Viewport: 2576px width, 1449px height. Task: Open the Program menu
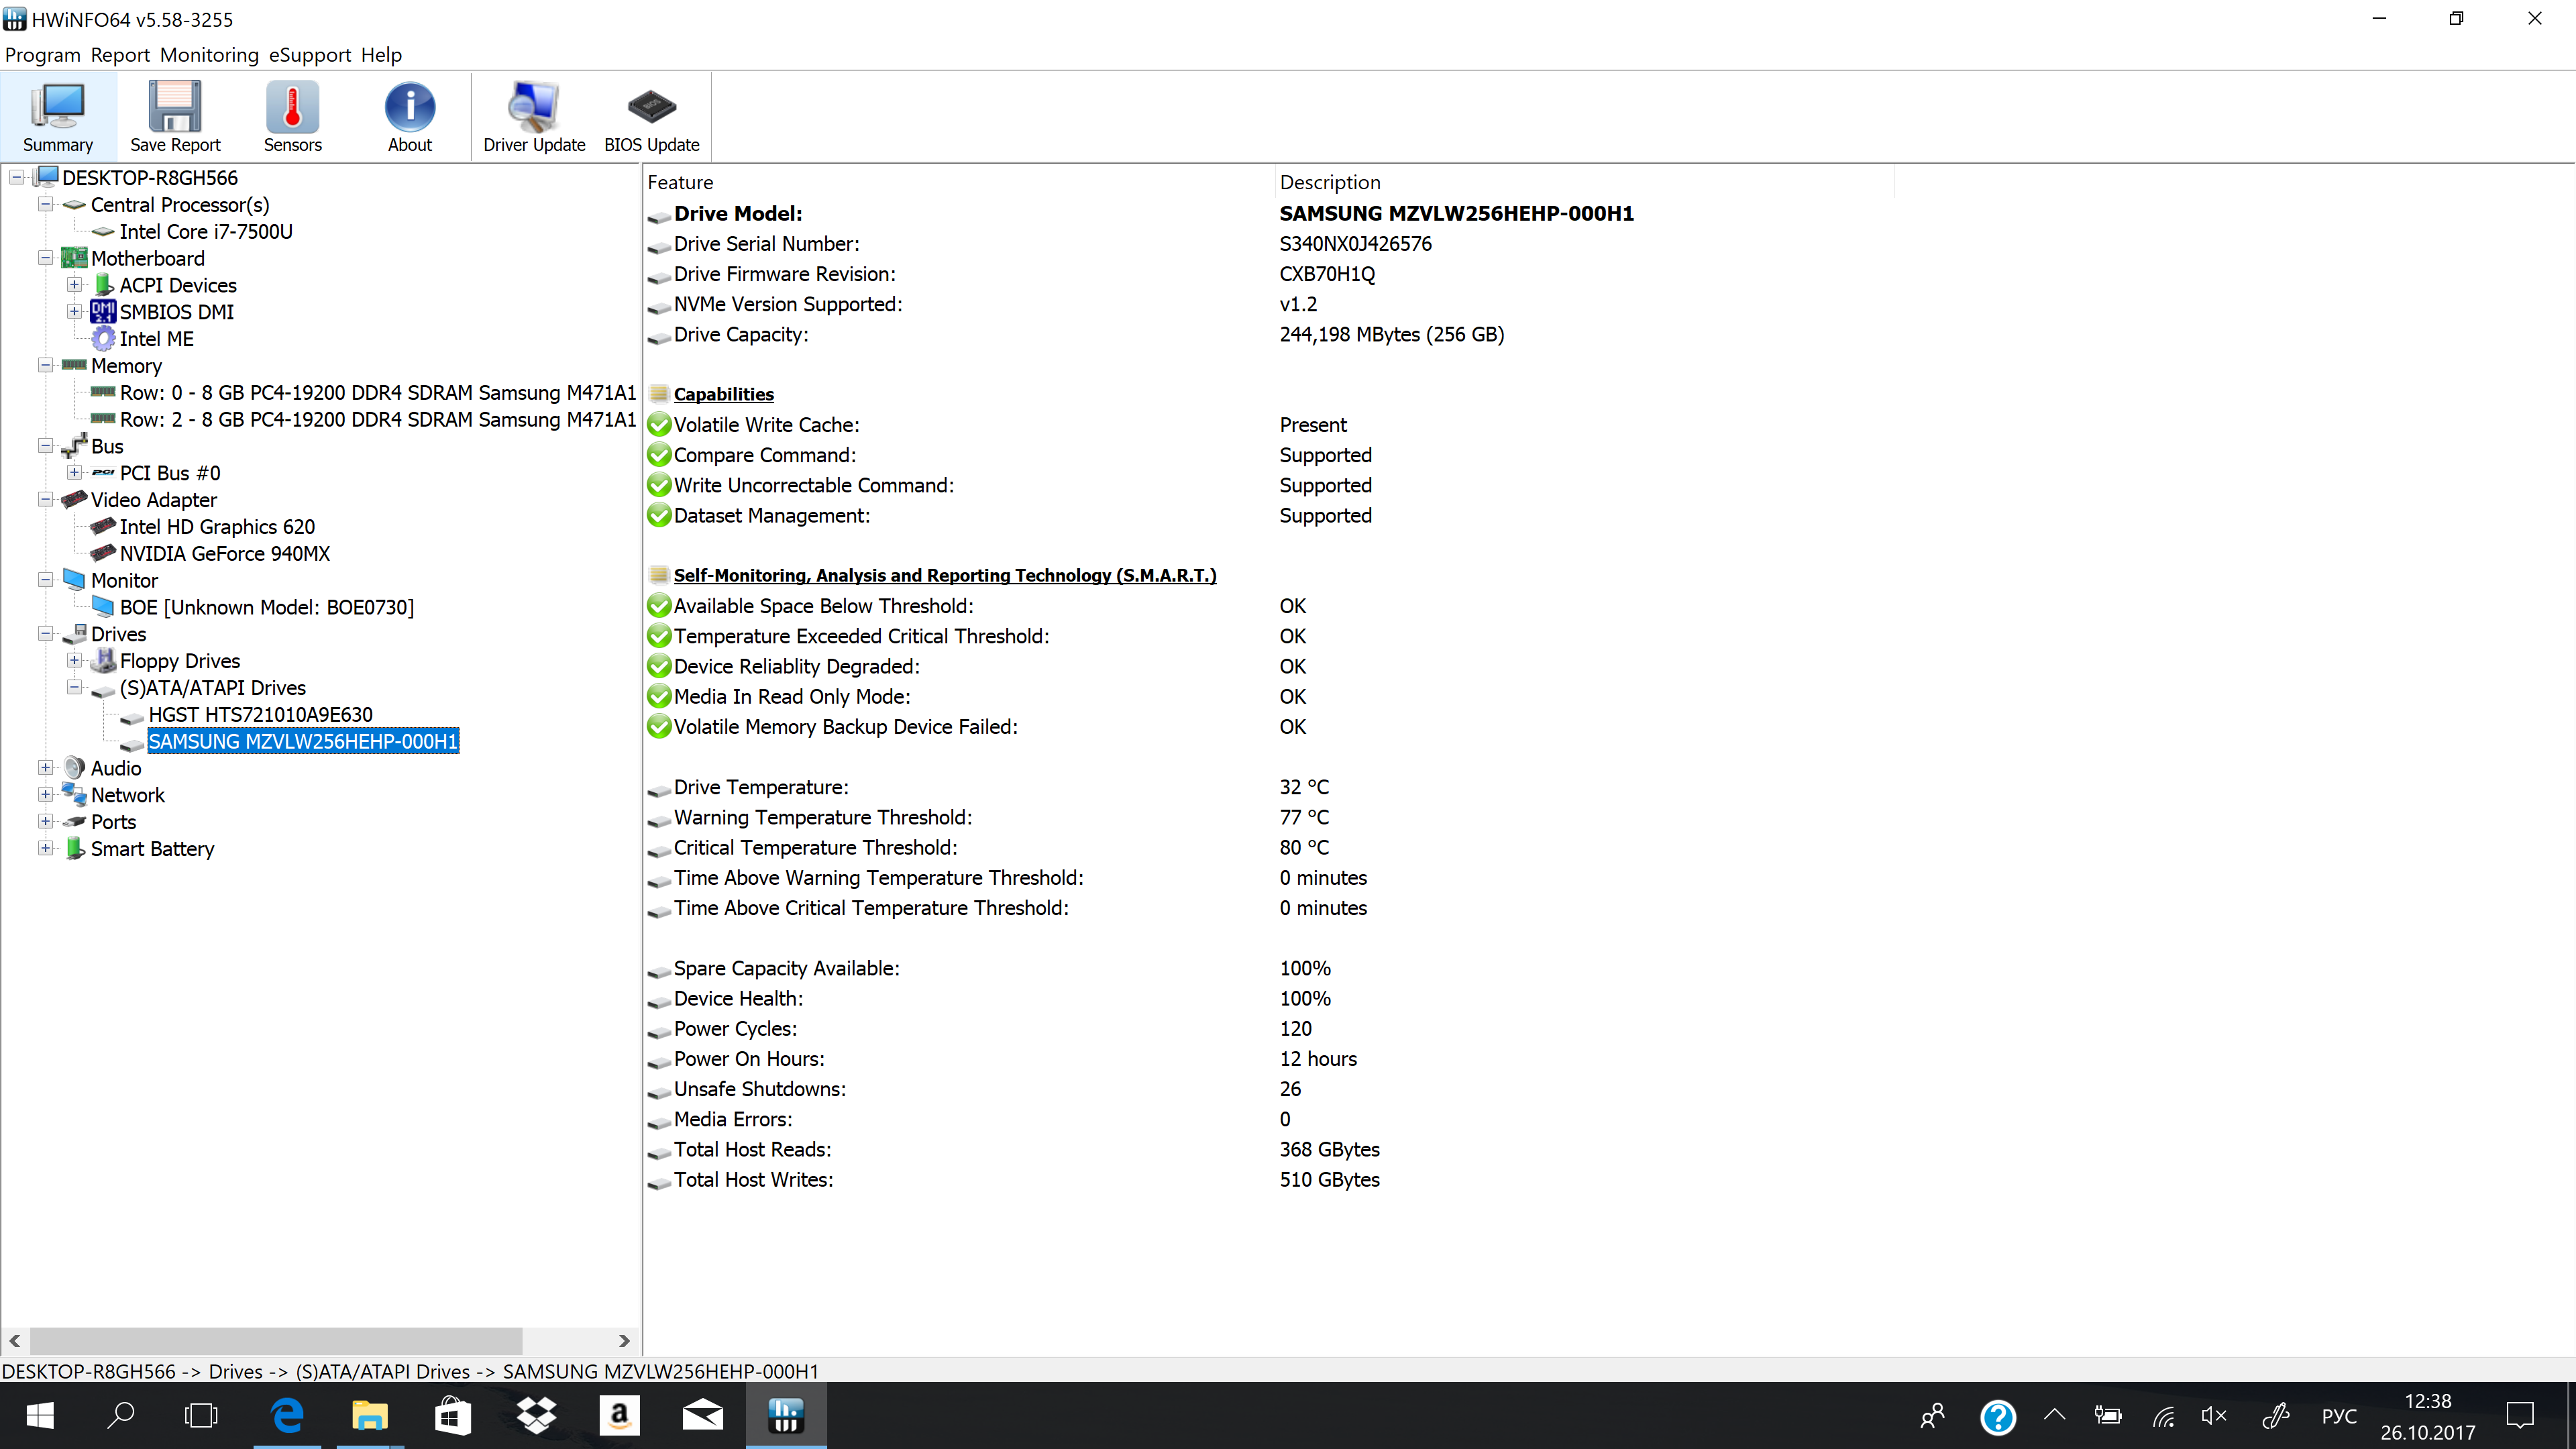pos(42,55)
